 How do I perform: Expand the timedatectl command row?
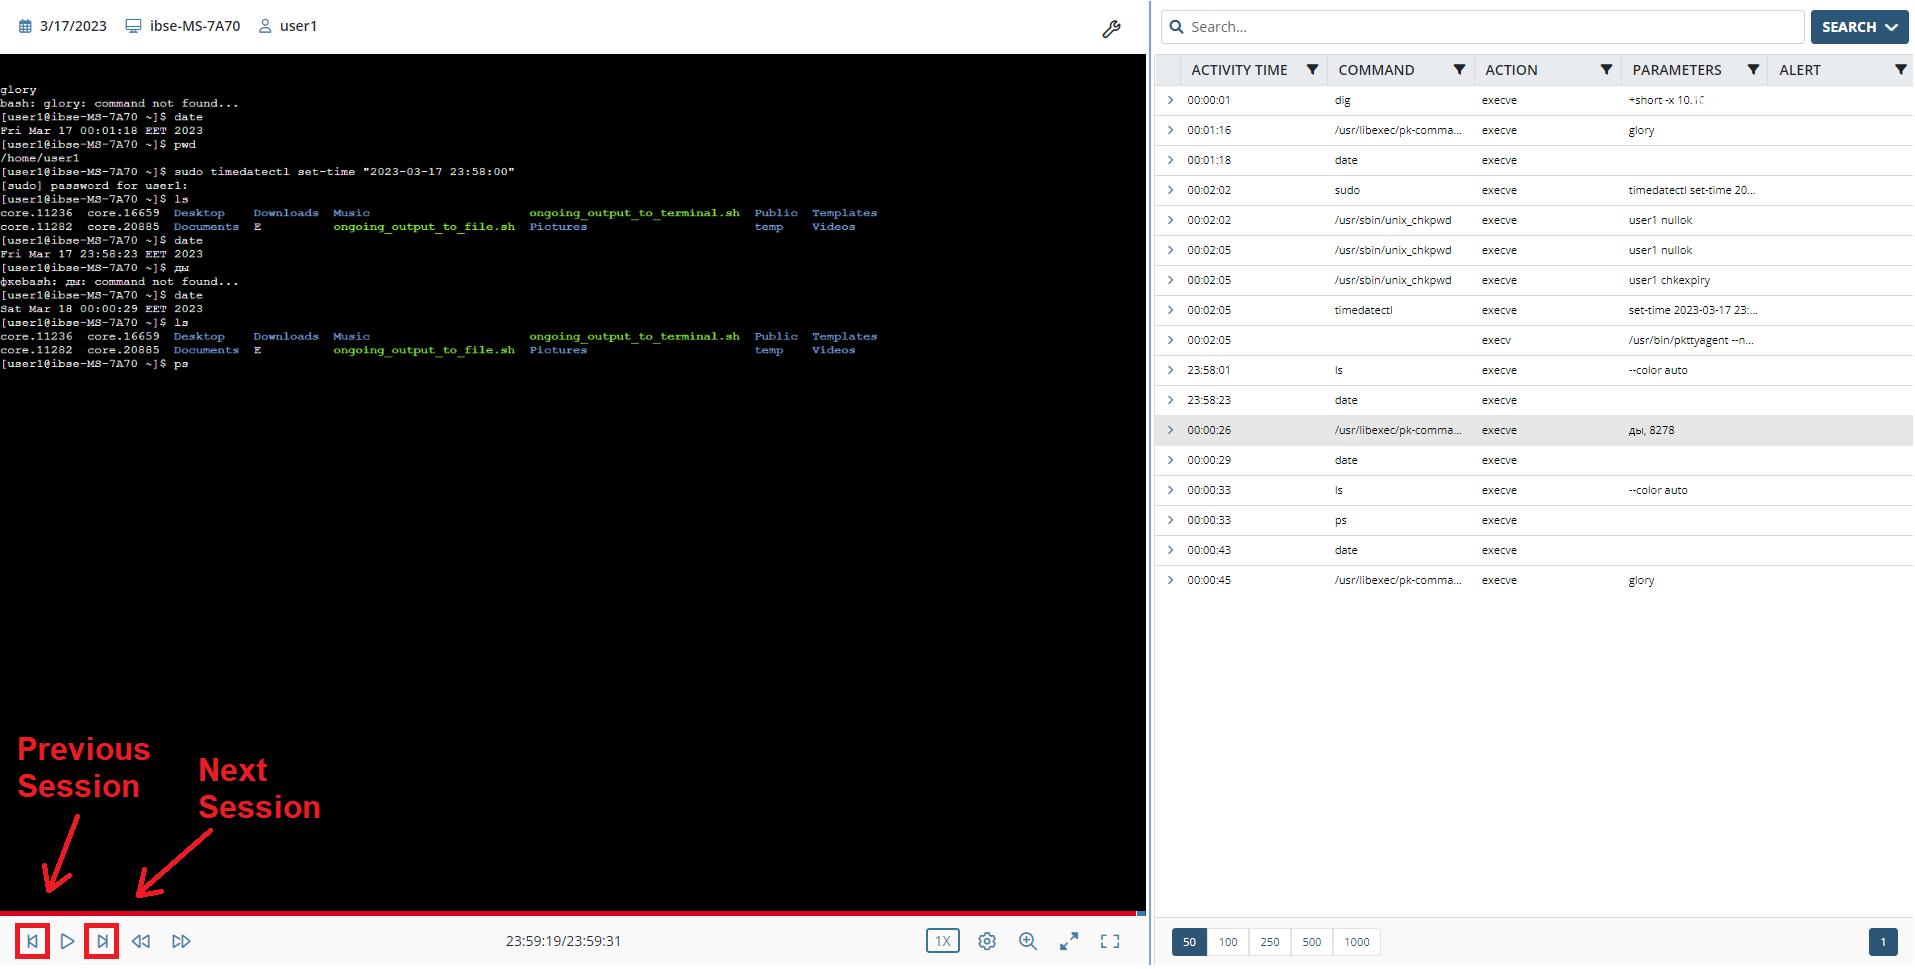[1170, 310]
